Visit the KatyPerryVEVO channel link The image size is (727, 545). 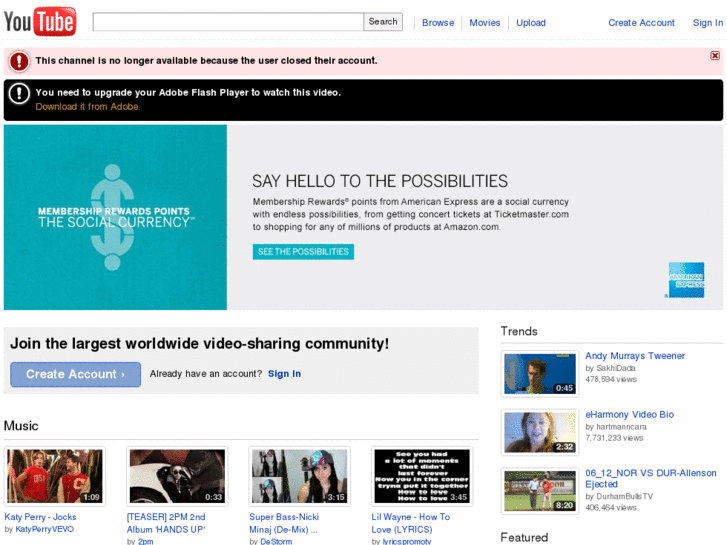click(x=45, y=529)
